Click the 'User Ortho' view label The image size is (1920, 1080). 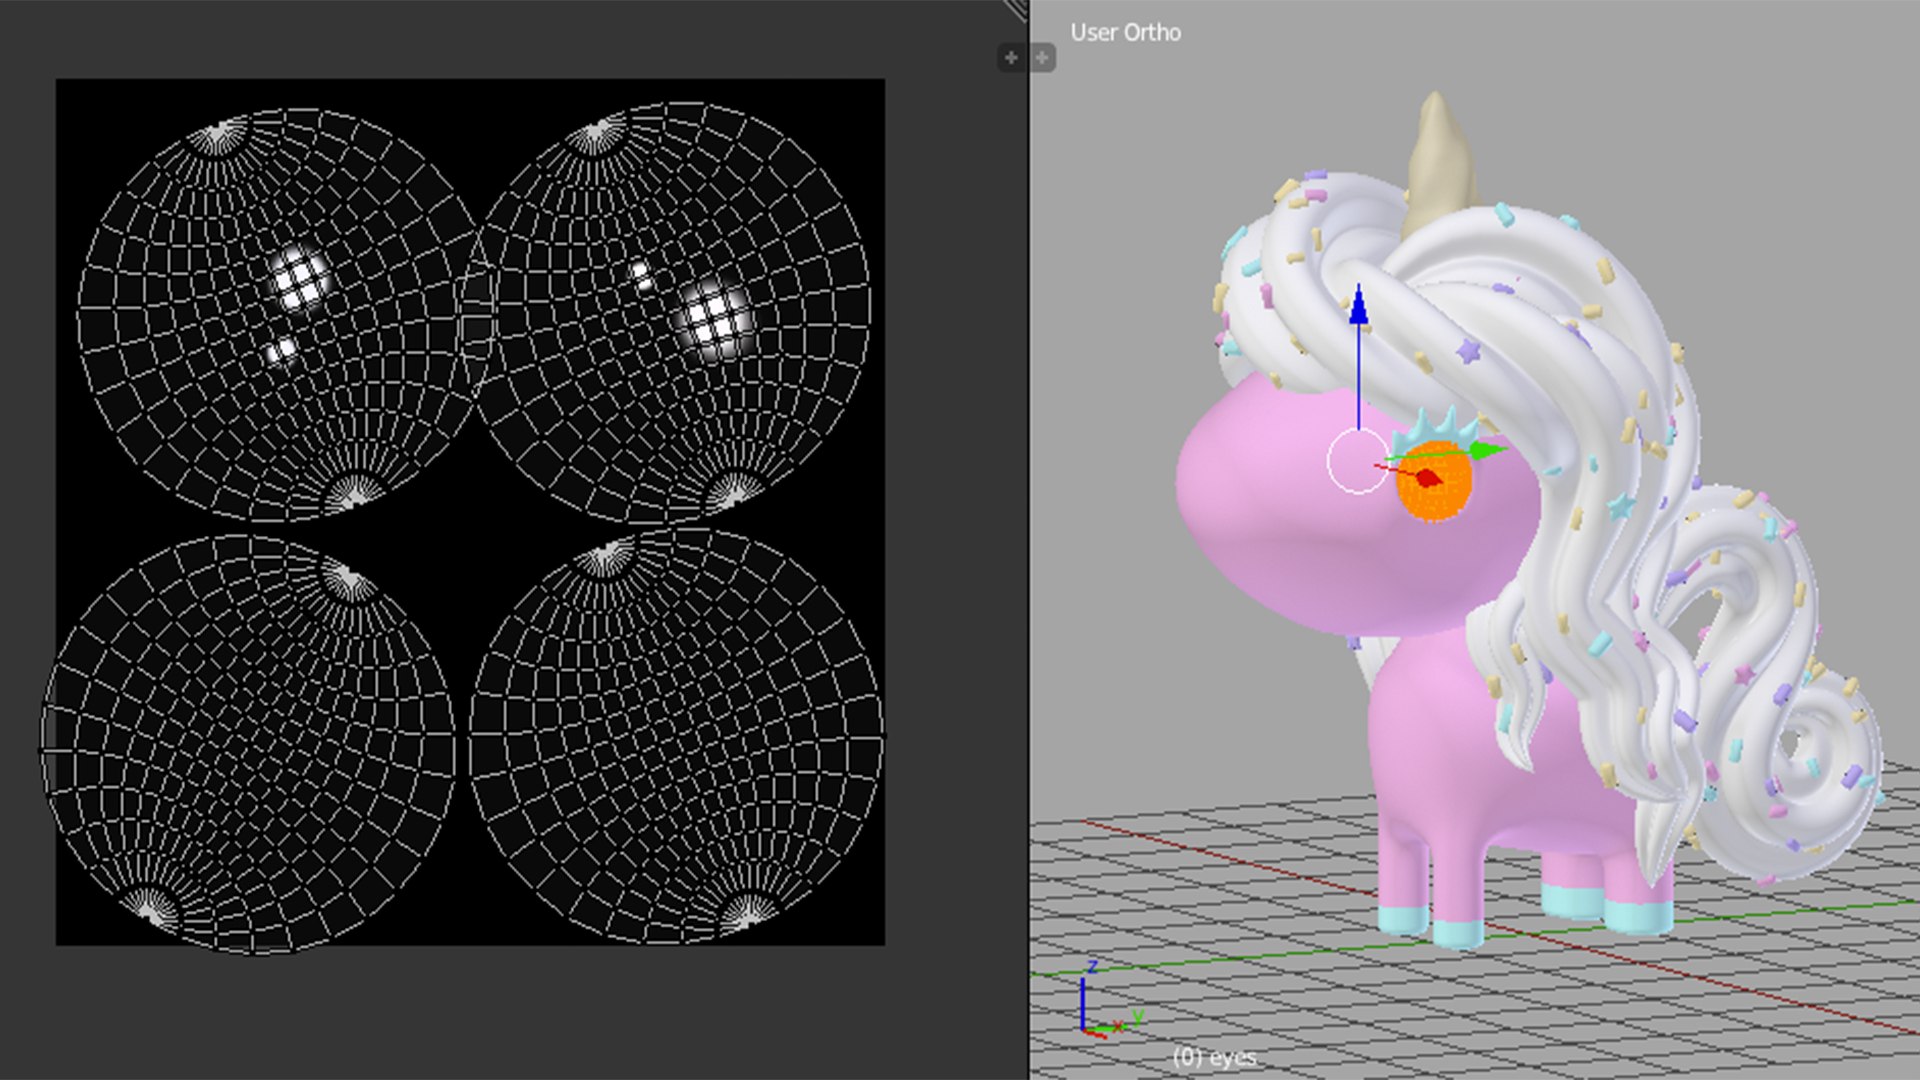click(x=1125, y=33)
